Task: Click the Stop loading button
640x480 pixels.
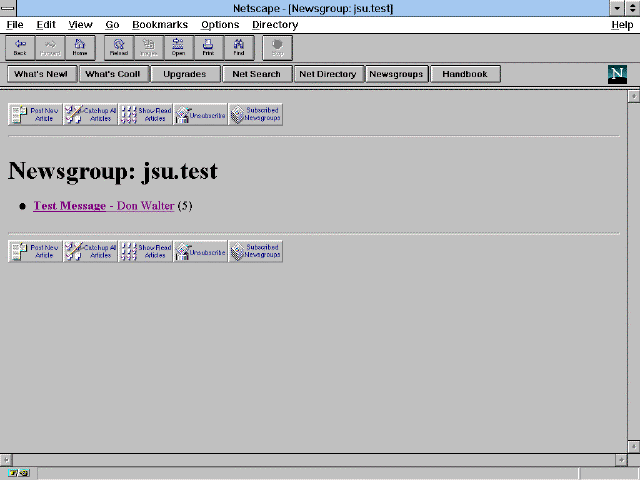Action: (x=278, y=48)
